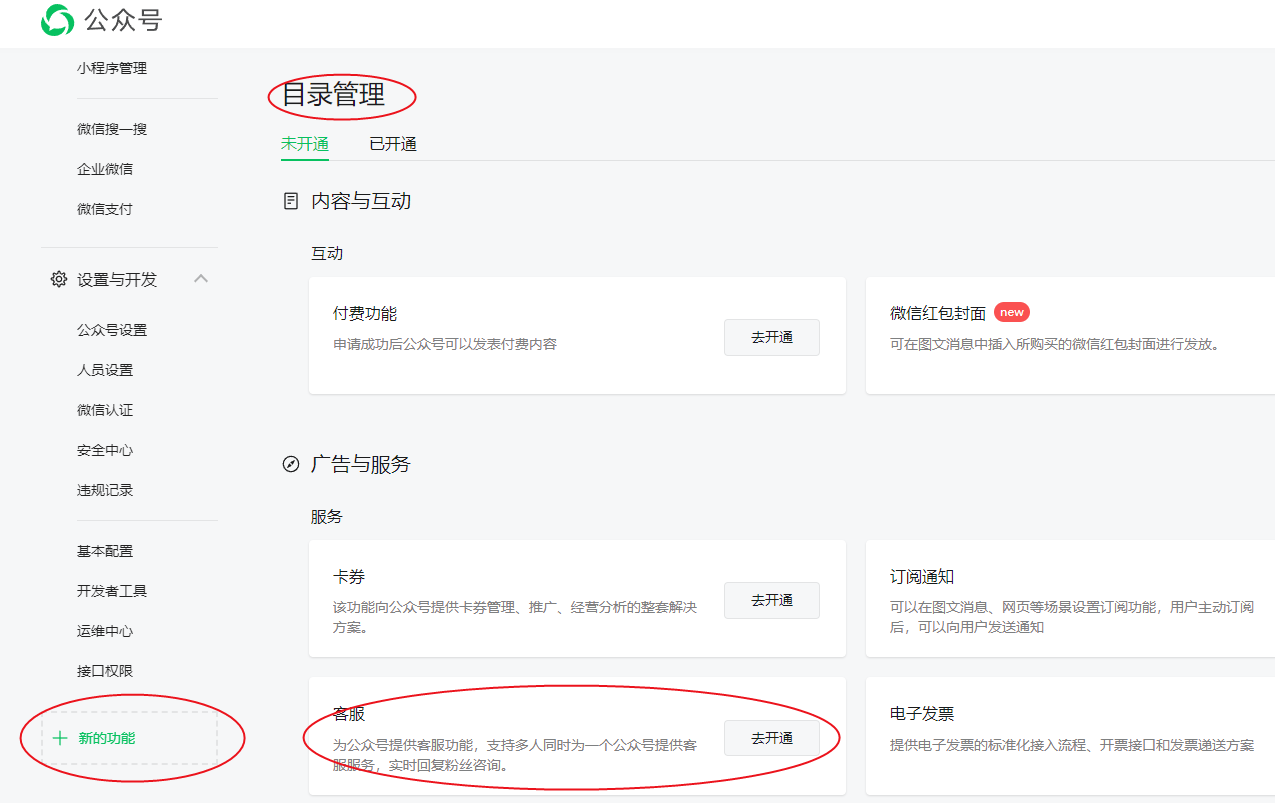The width and height of the screenshot is (1275, 803).
Task: Click 去开通 for 卡券
Action: click(772, 600)
